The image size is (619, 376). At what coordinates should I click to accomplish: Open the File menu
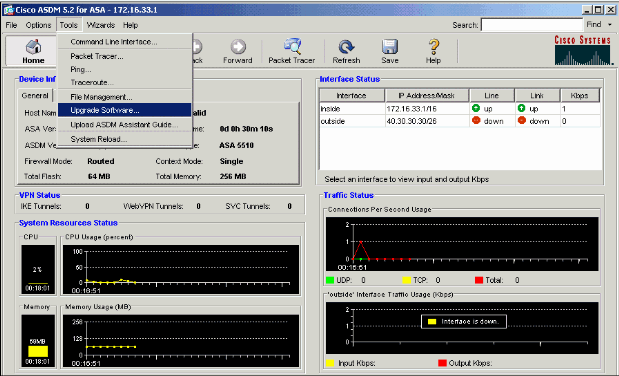point(11,25)
